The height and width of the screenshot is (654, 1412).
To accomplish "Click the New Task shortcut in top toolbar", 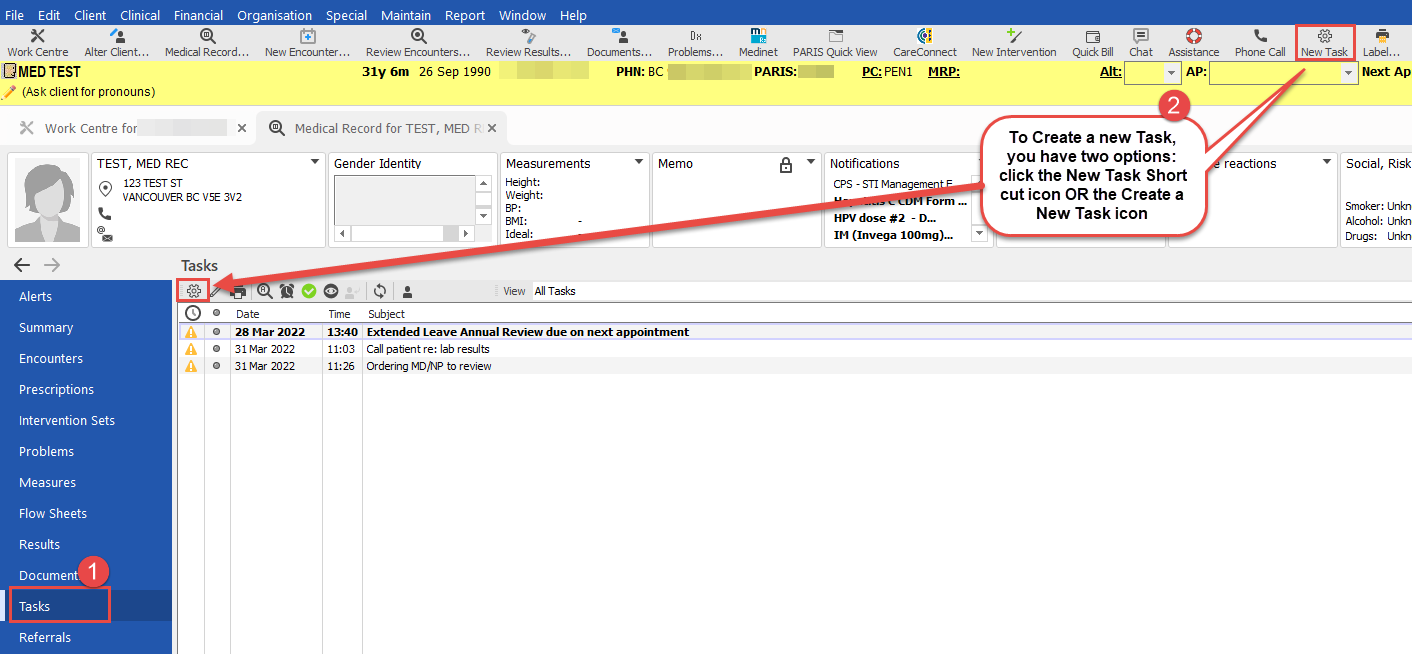I will tap(1324, 42).
